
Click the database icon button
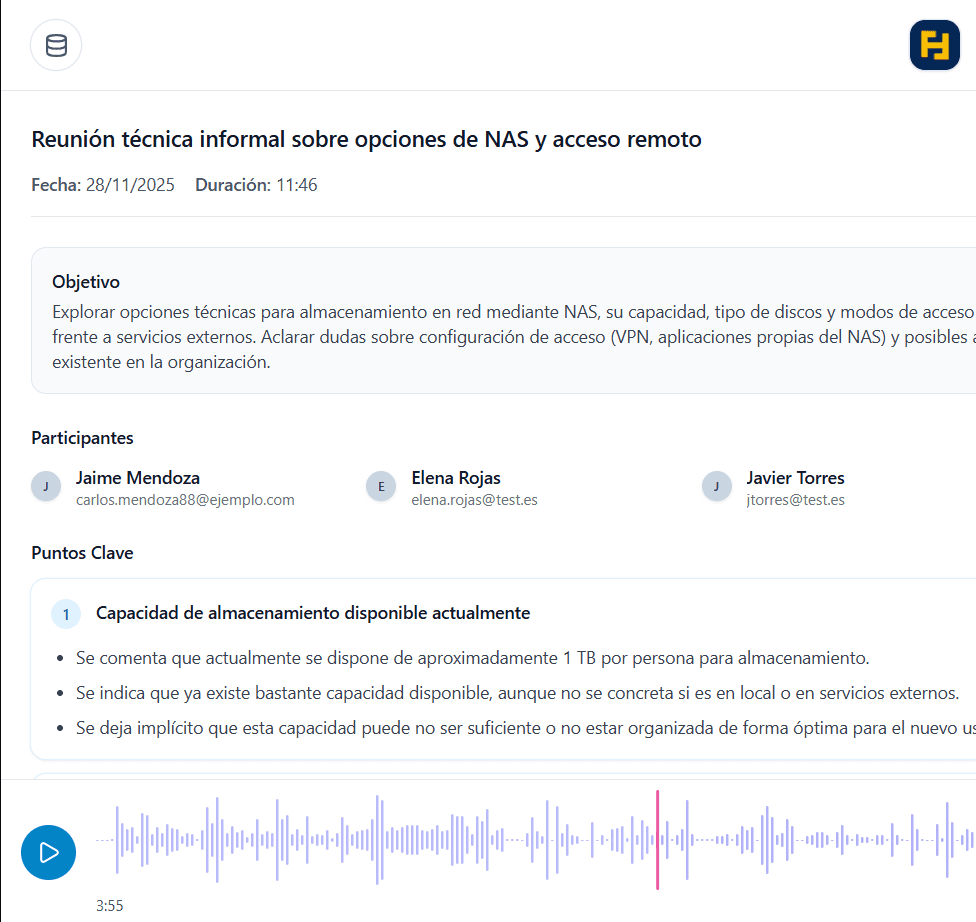pos(56,45)
